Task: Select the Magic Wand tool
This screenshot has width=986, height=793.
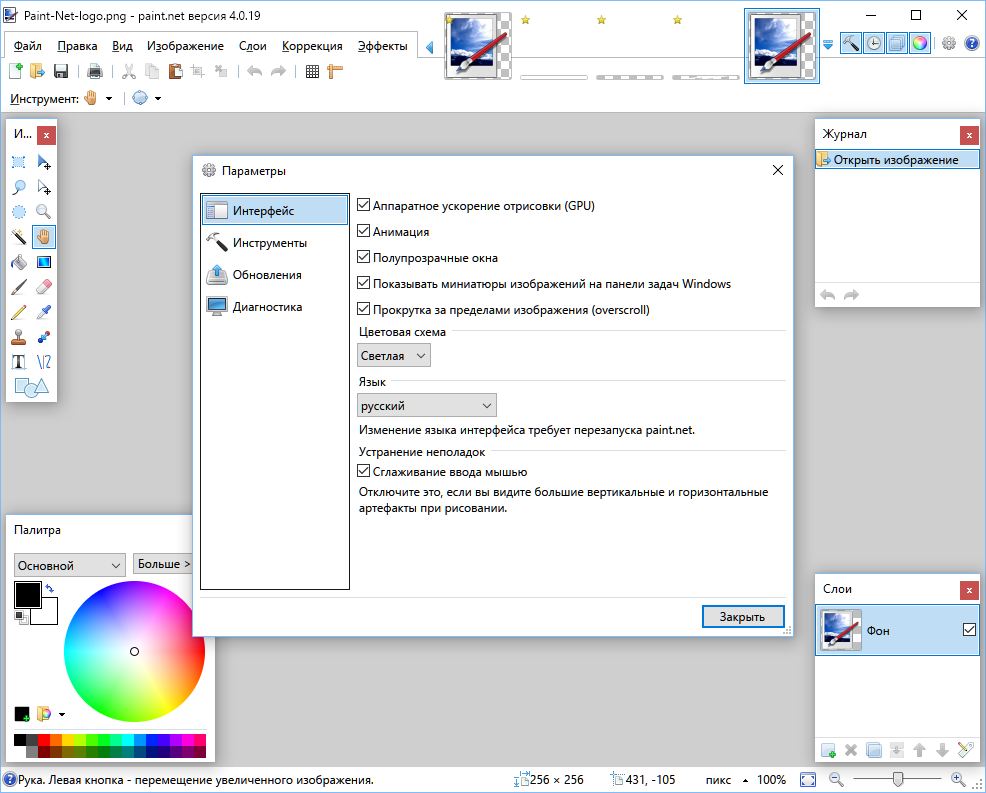Action: 19,237
